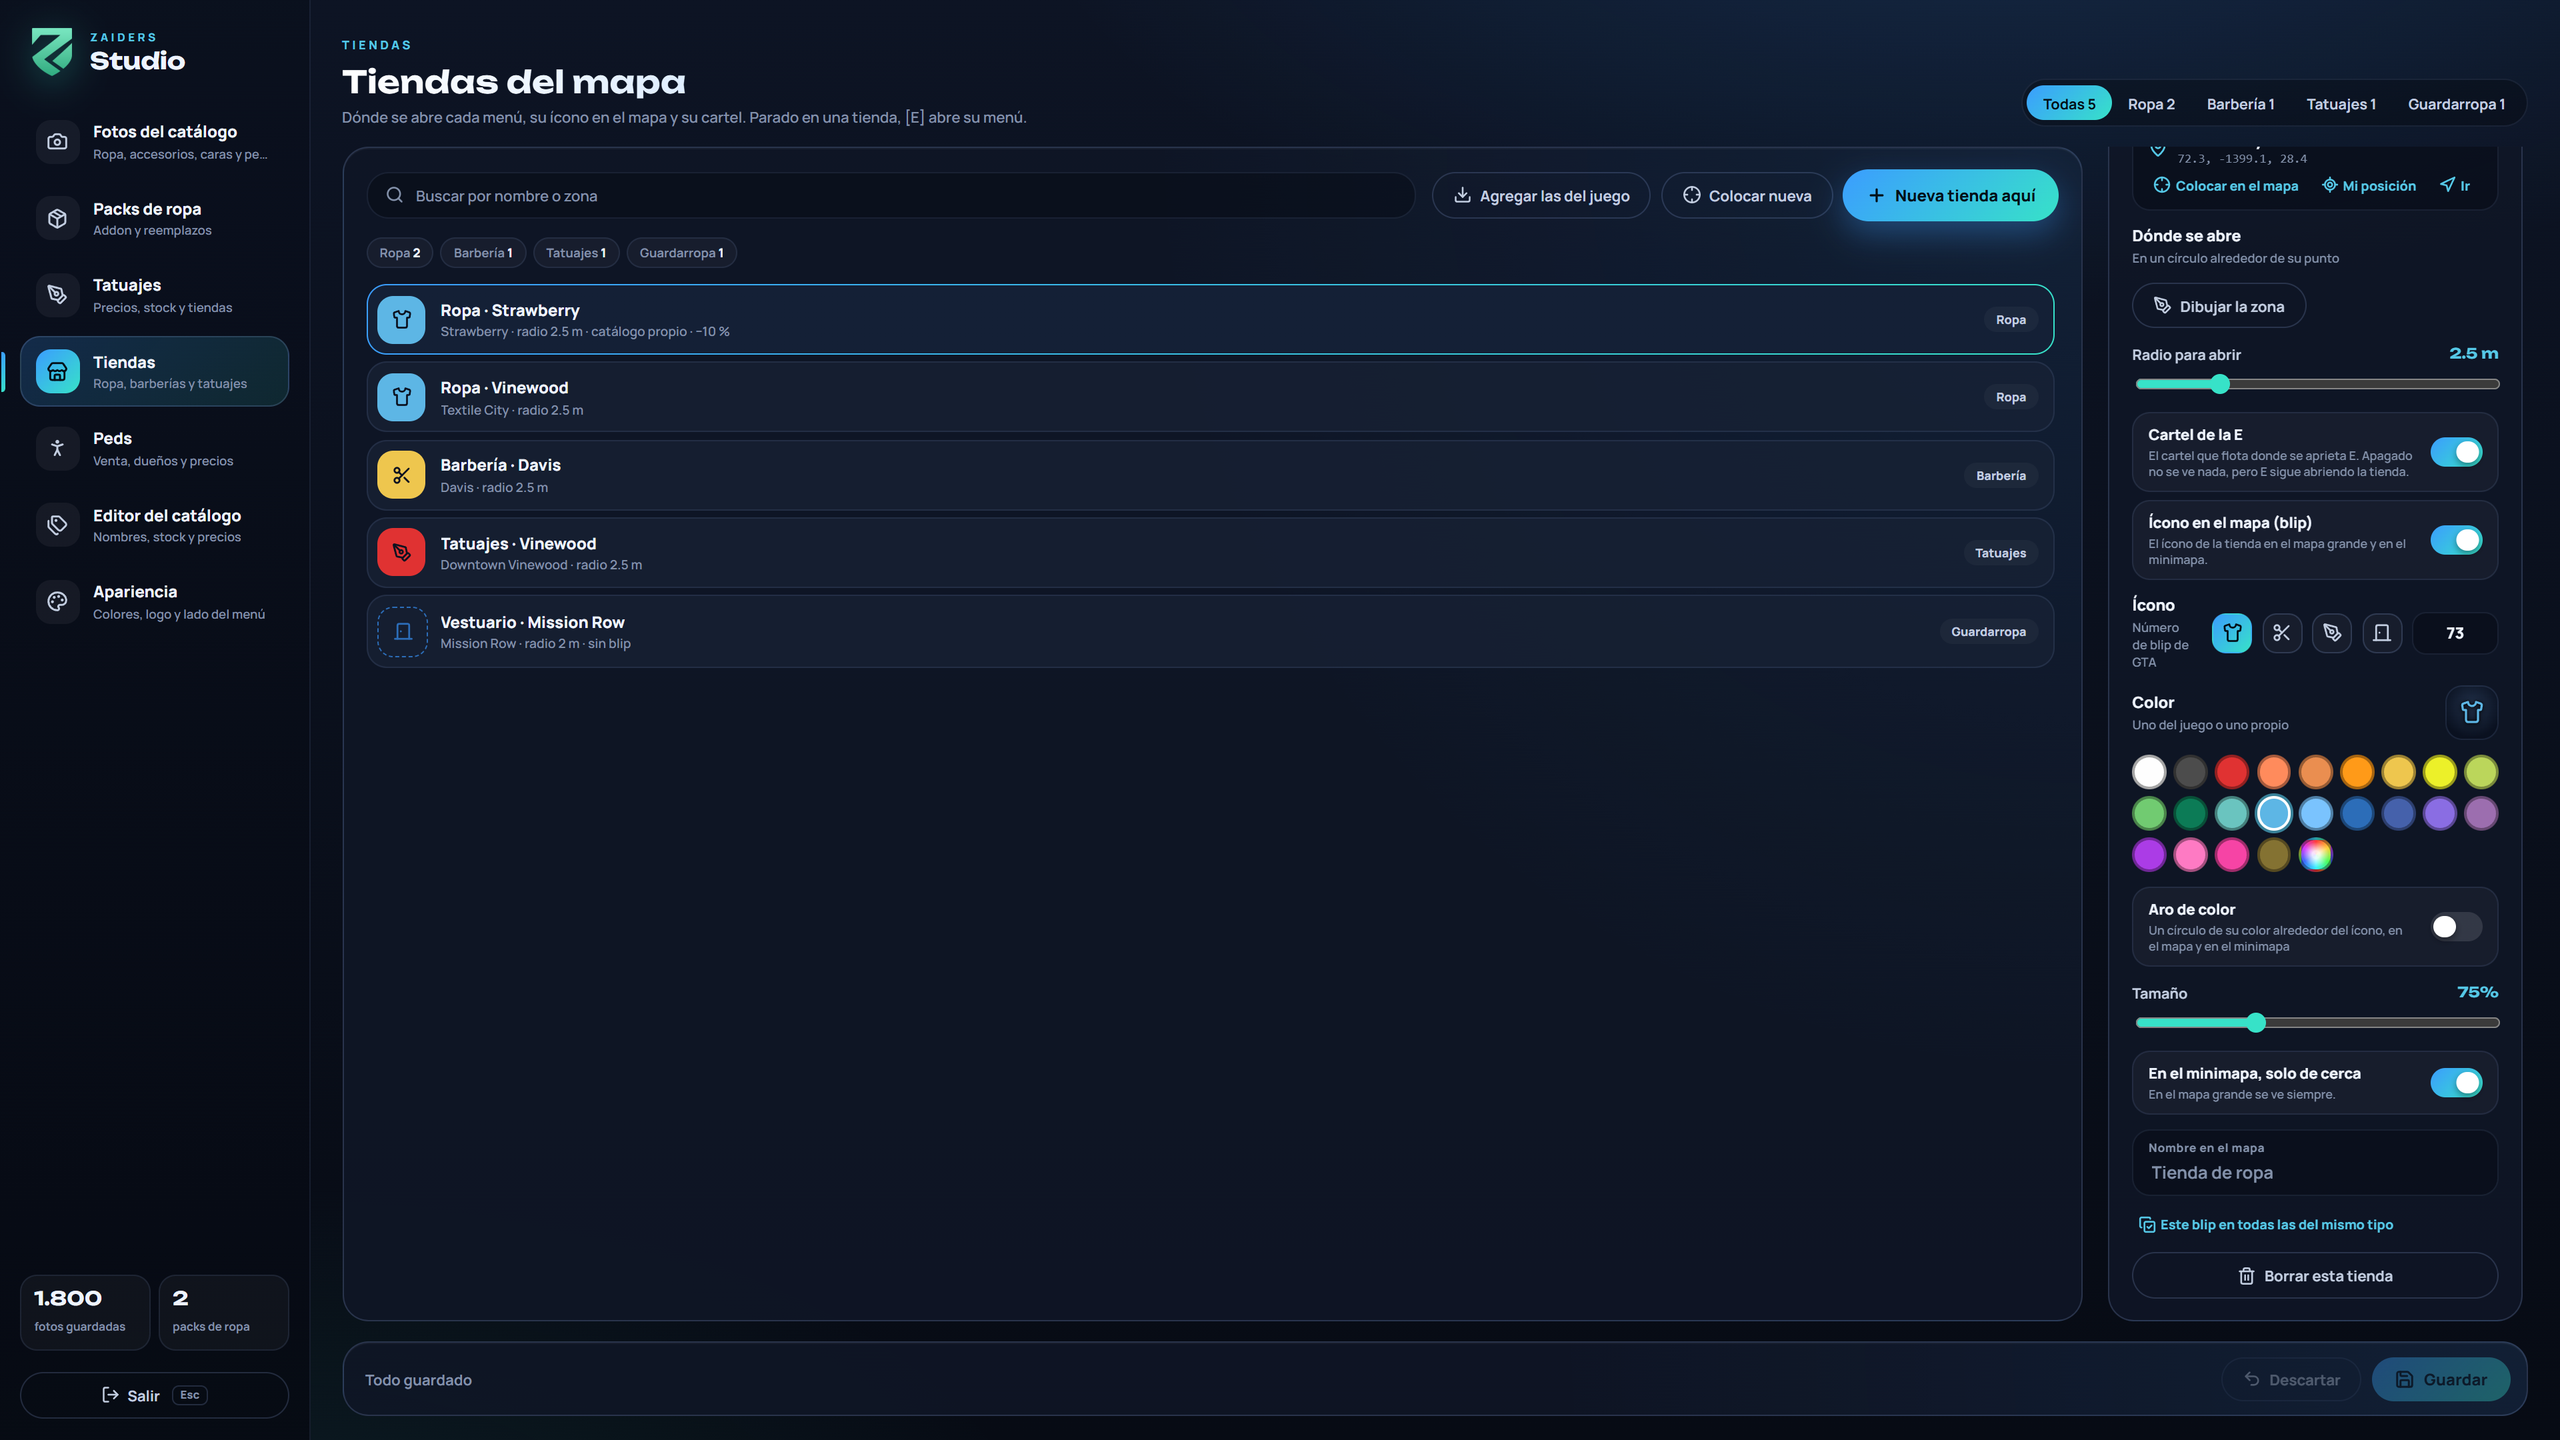The image size is (2560, 1440).
Task: Click Ropa · Vinewood shirt icon
Action: point(401,397)
